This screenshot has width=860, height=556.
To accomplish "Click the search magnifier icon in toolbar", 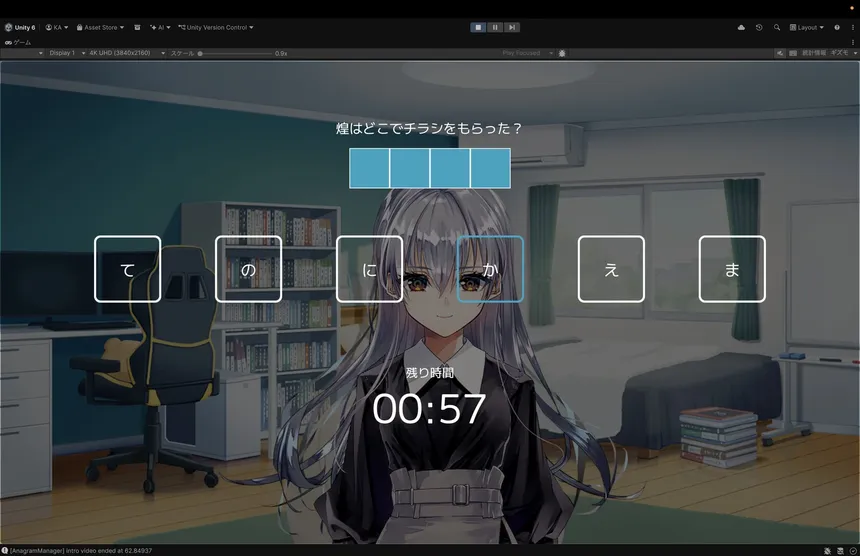I will [x=777, y=27].
